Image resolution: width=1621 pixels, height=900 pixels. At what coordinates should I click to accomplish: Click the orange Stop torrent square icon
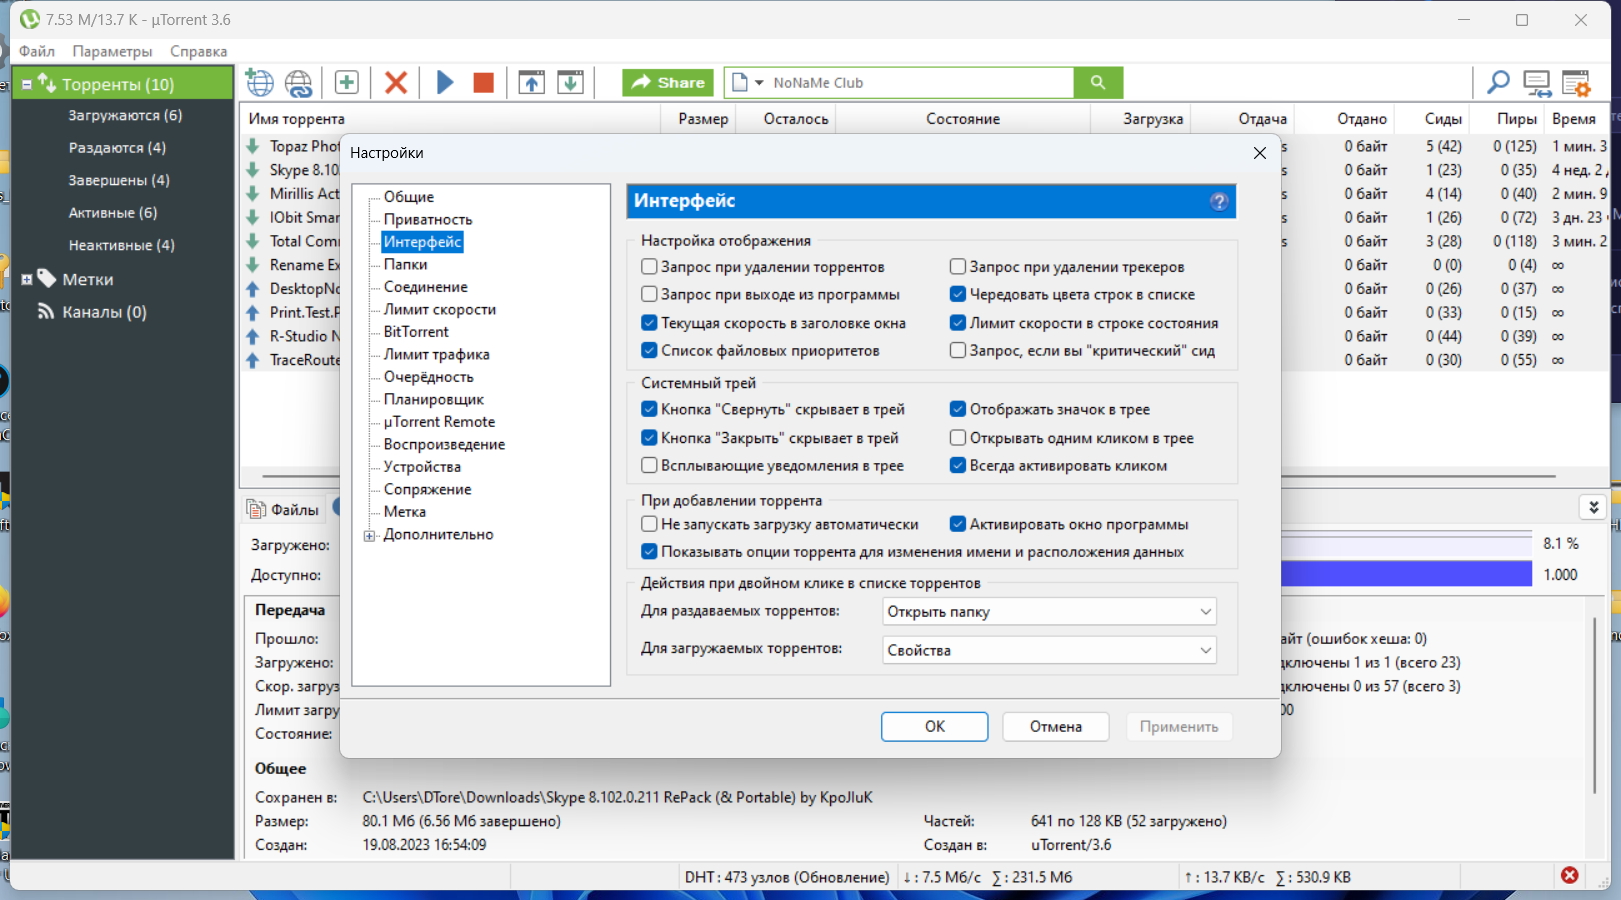pyautogui.click(x=484, y=83)
